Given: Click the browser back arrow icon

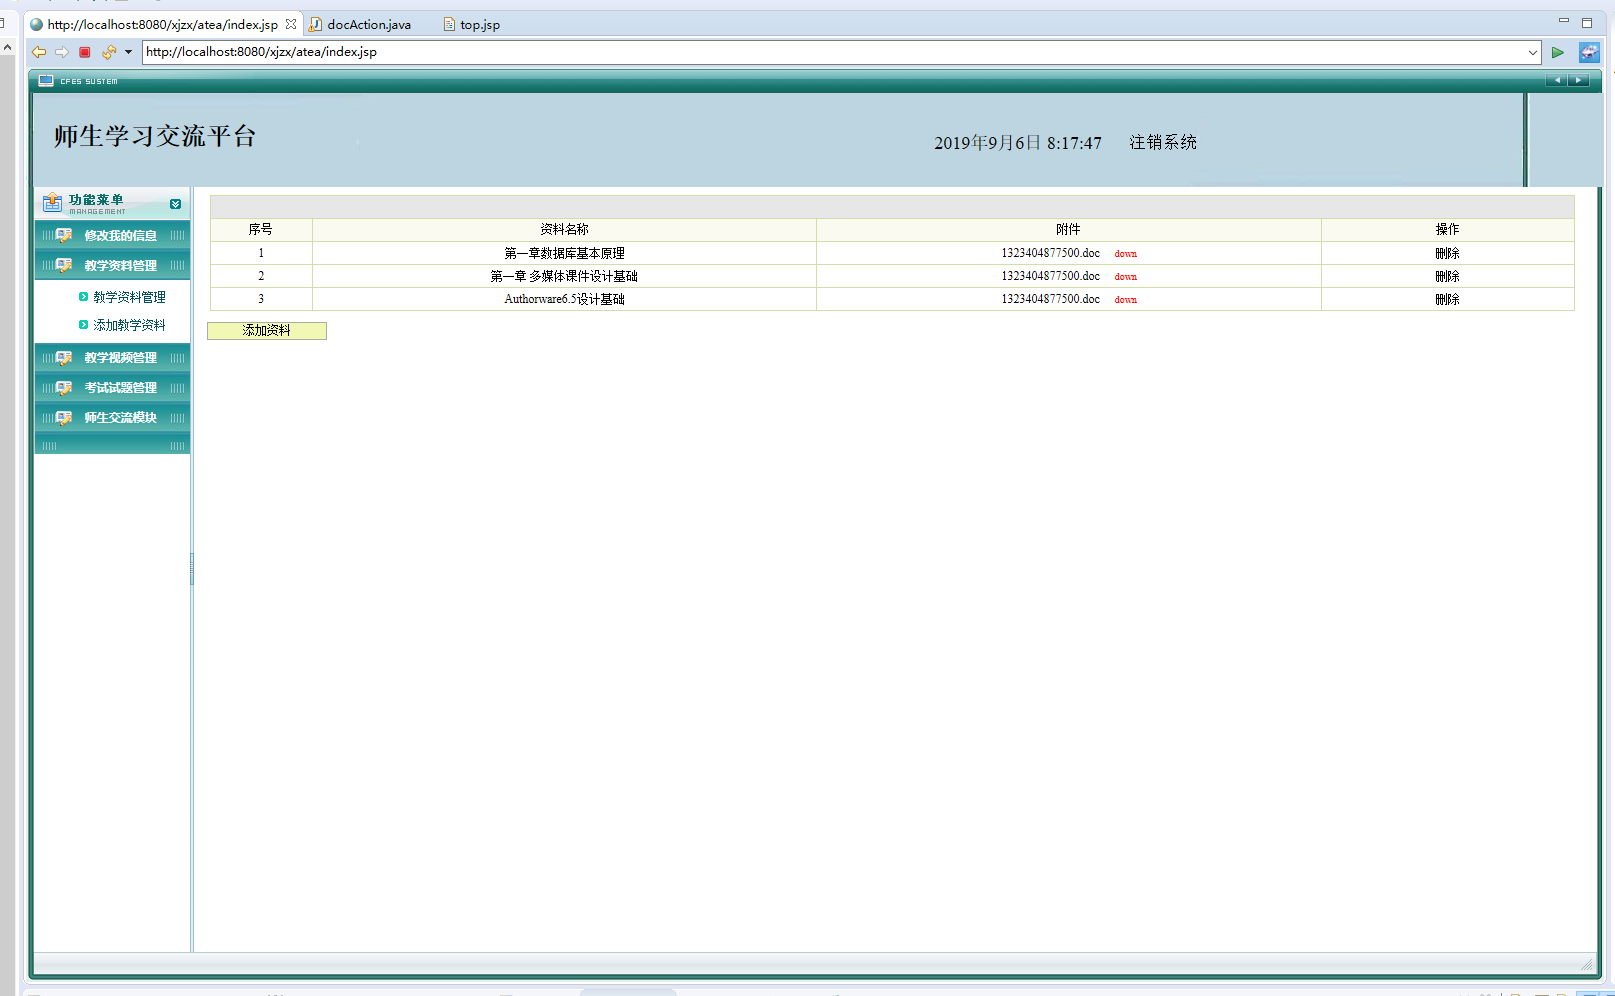Looking at the screenshot, I should (39, 52).
